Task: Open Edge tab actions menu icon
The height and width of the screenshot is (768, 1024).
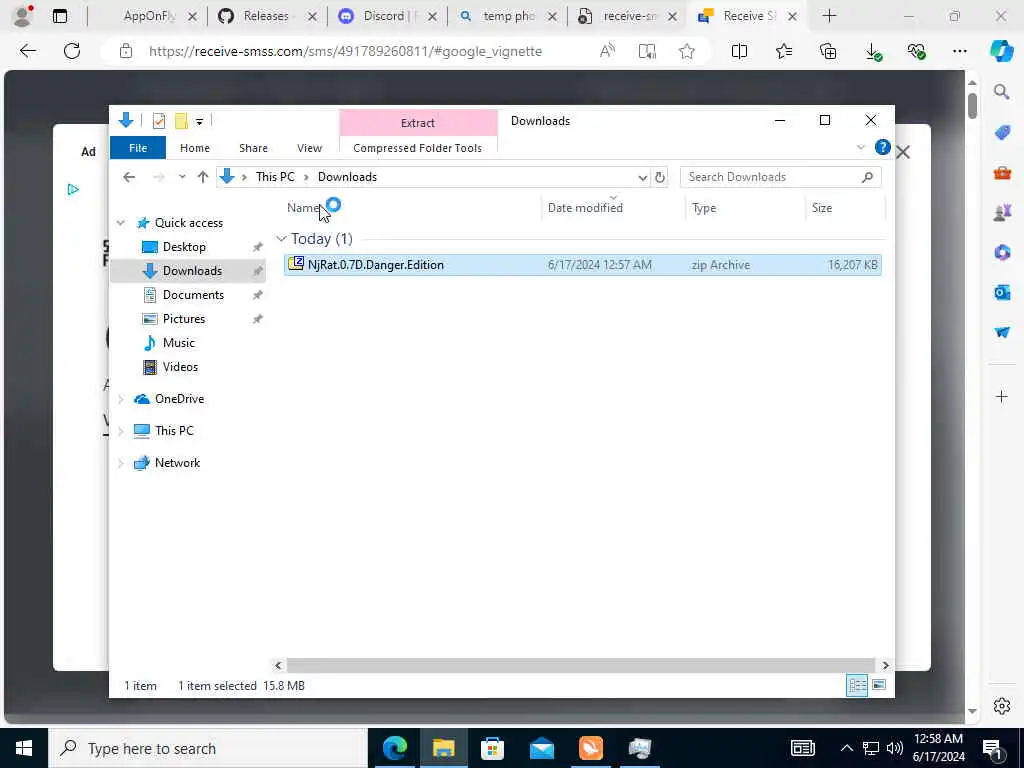Action: 60,16
